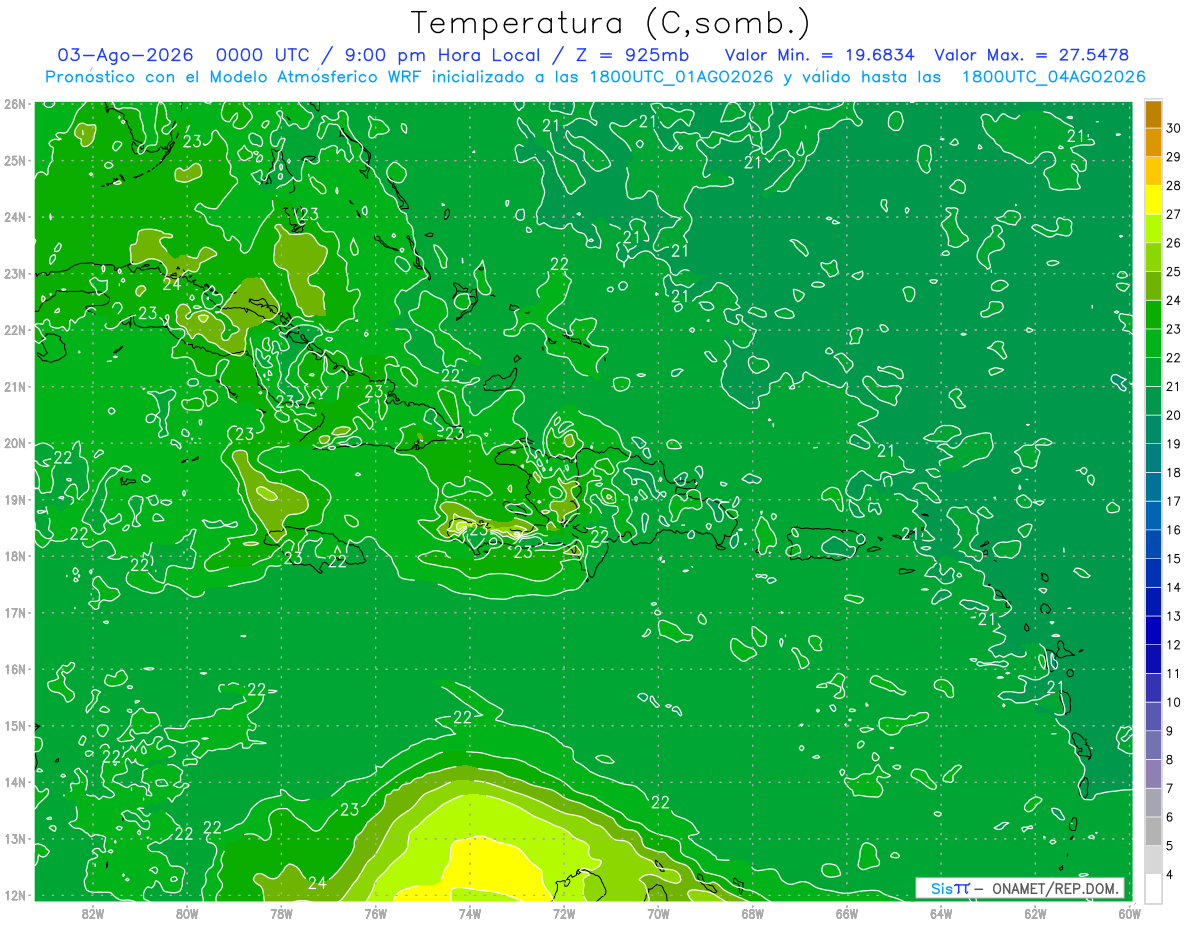The width and height of the screenshot is (1200, 927).
Task: Click the "18N" latitude label
Action: [15, 556]
